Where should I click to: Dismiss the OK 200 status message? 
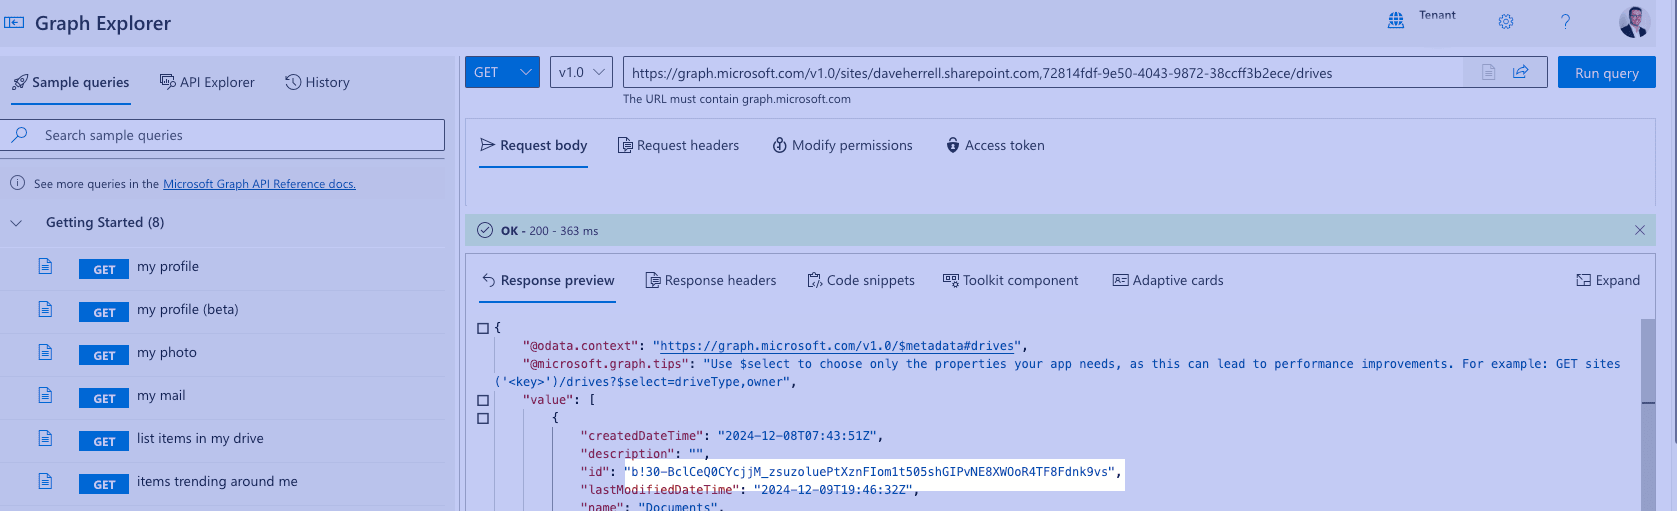pos(1640,230)
